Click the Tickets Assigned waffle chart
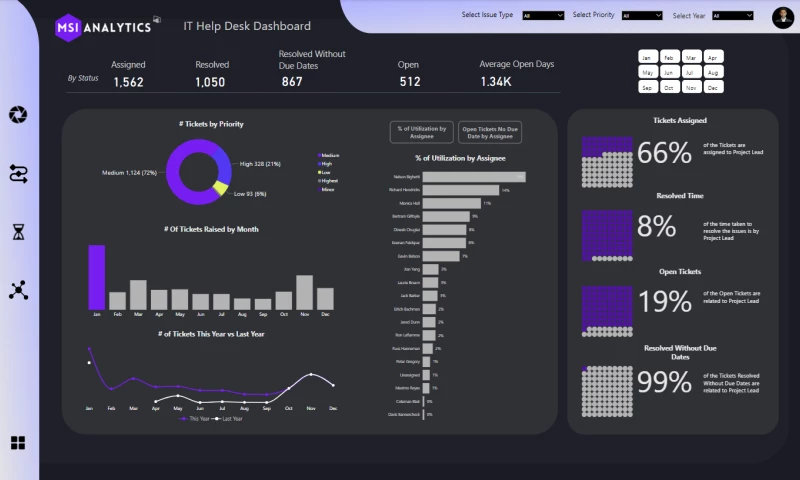 (607, 162)
